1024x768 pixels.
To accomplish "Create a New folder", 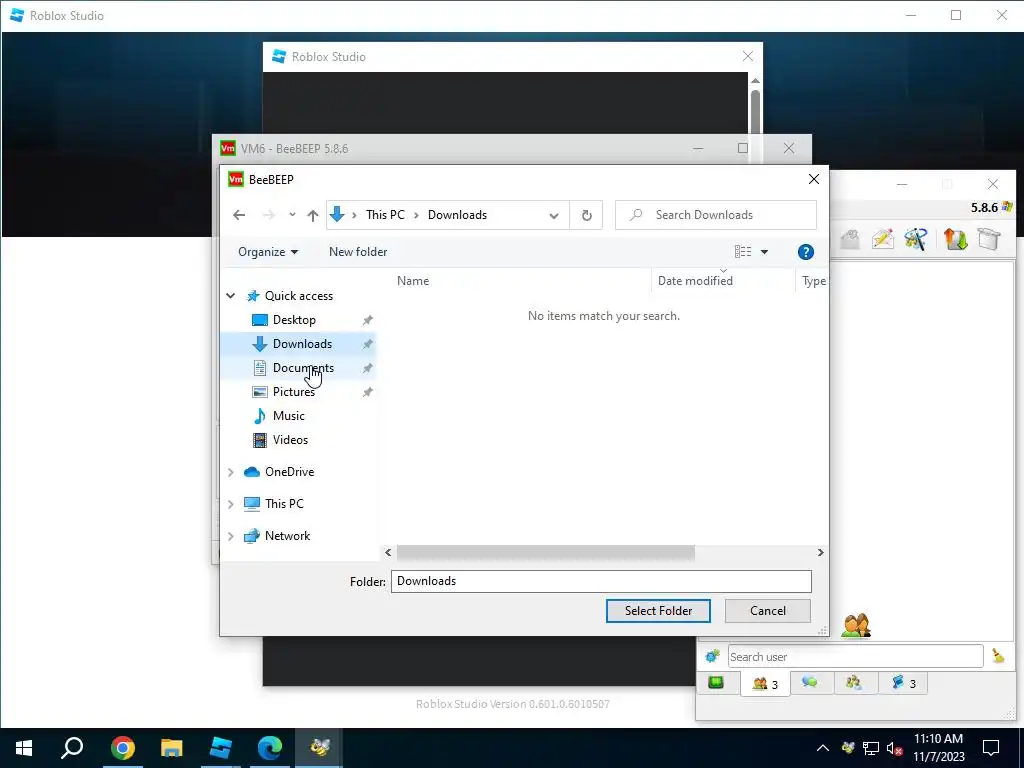I will [358, 252].
